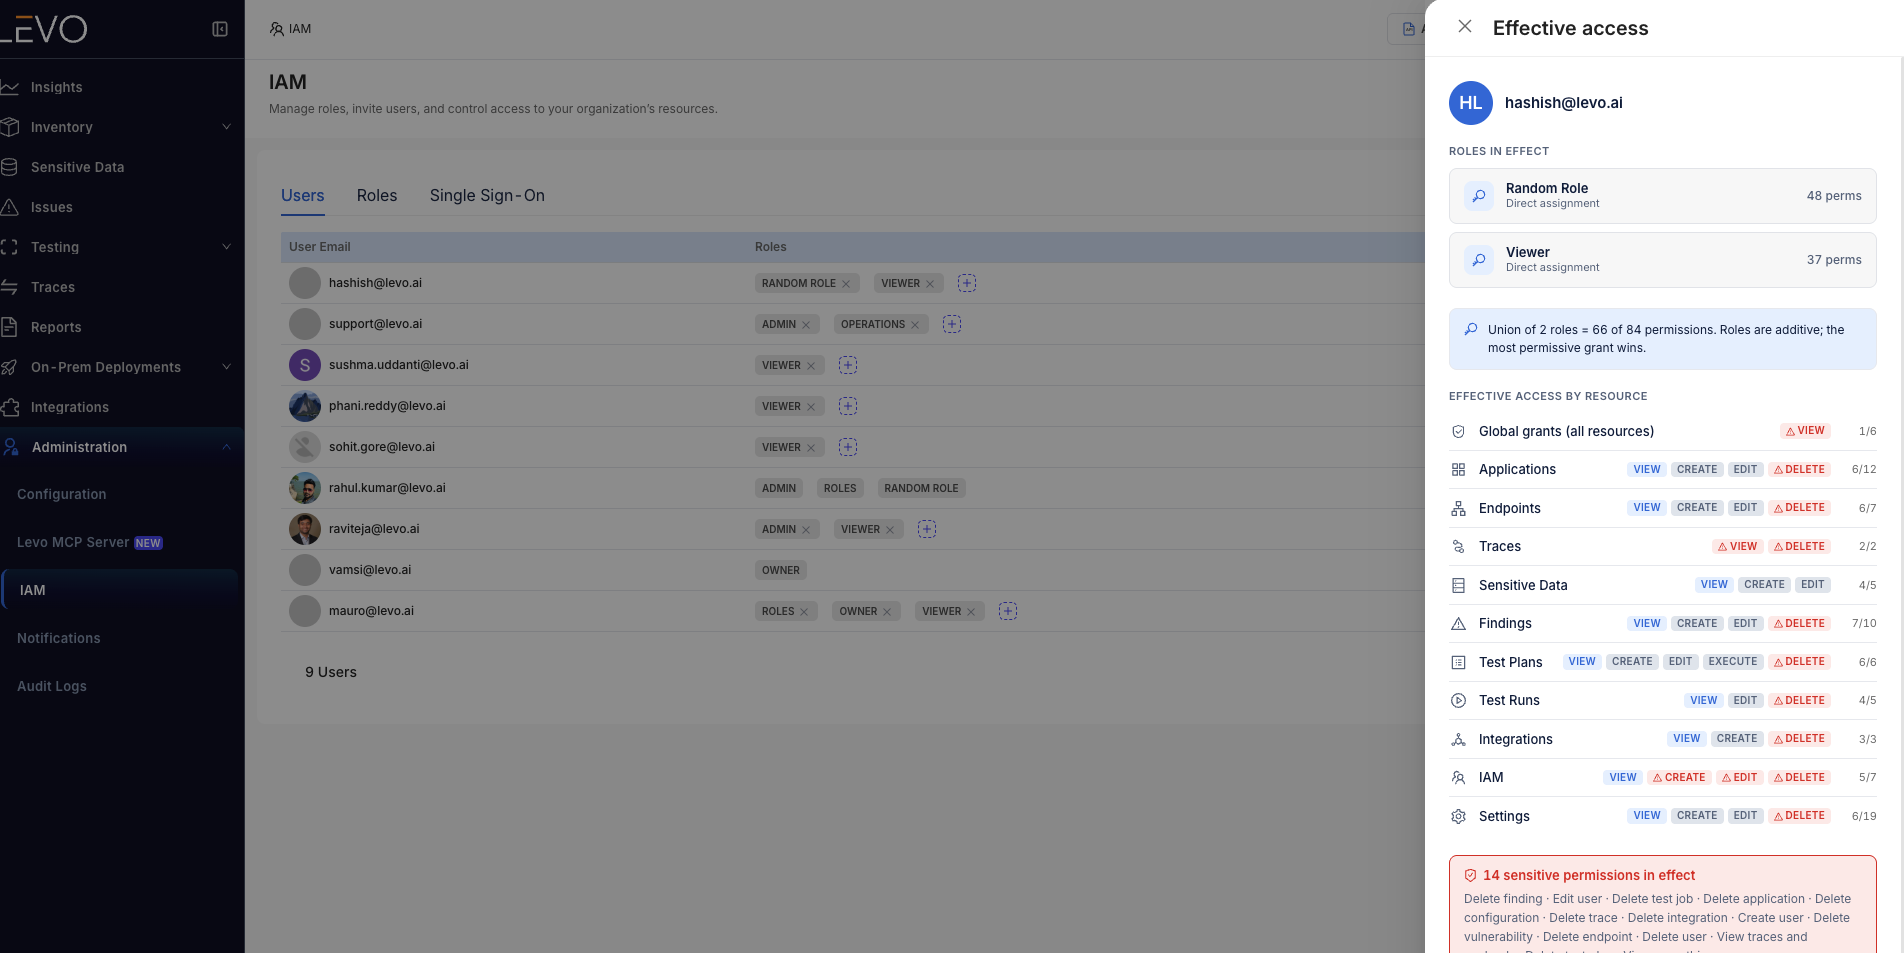Select IAM in the sidebar

click(120, 590)
